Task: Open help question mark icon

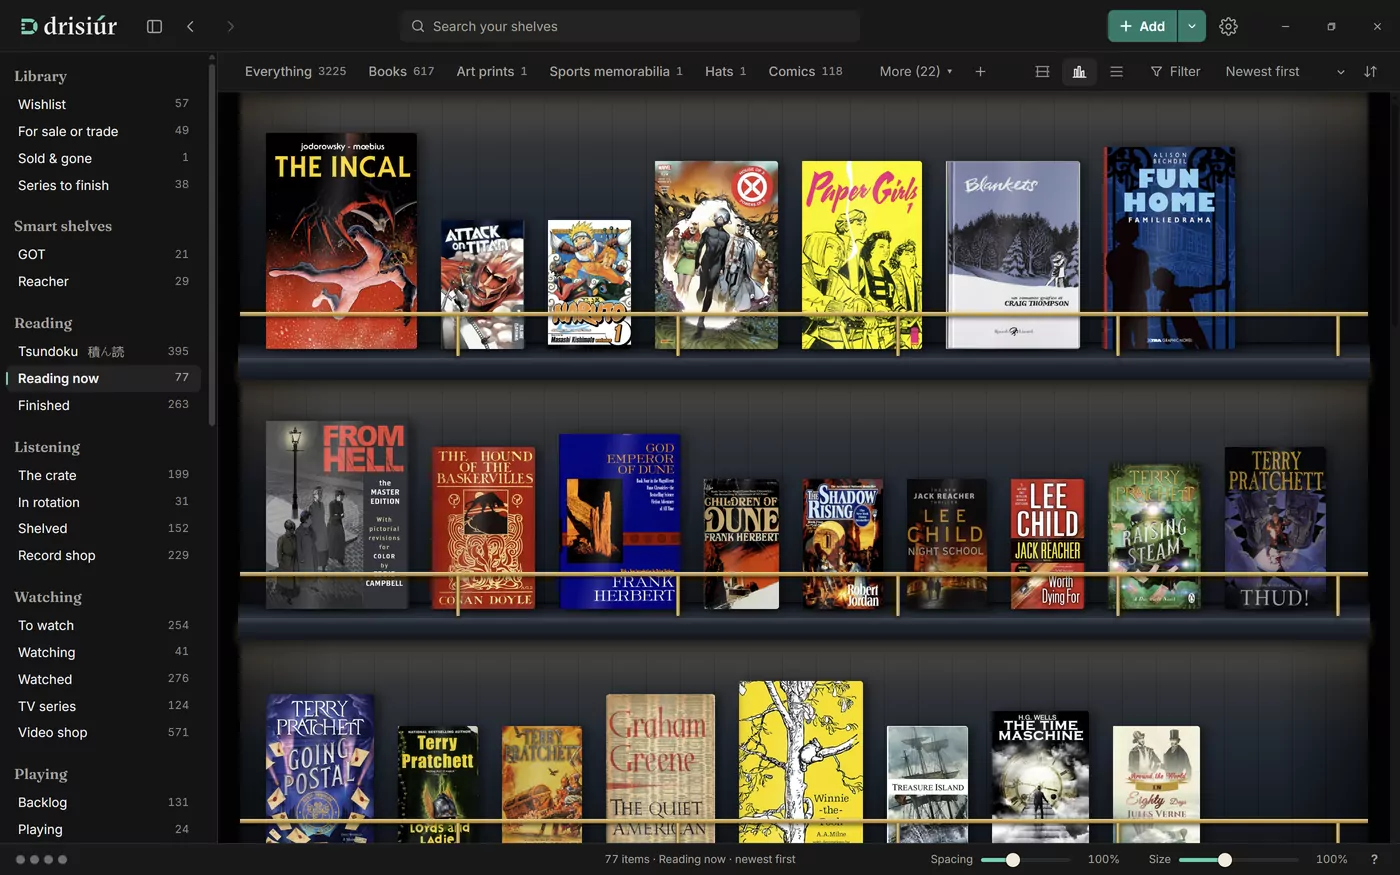Action: pyautogui.click(x=1374, y=859)
